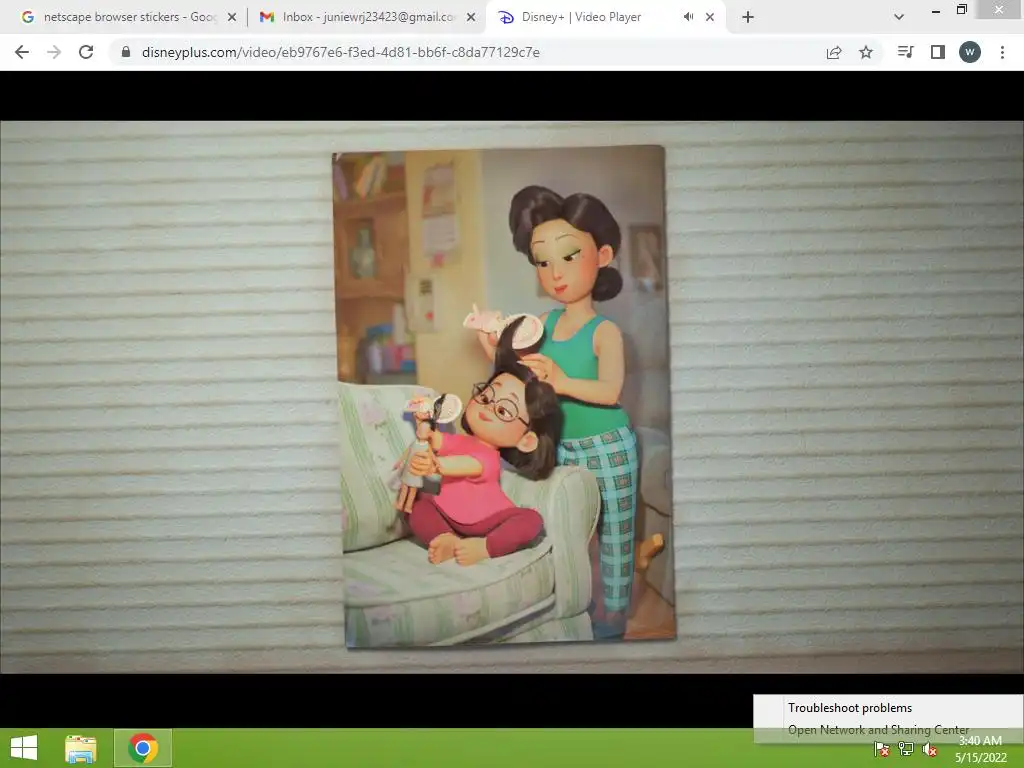
Task: Expand the tab search chevron
Action: click(x=899, y=17)
